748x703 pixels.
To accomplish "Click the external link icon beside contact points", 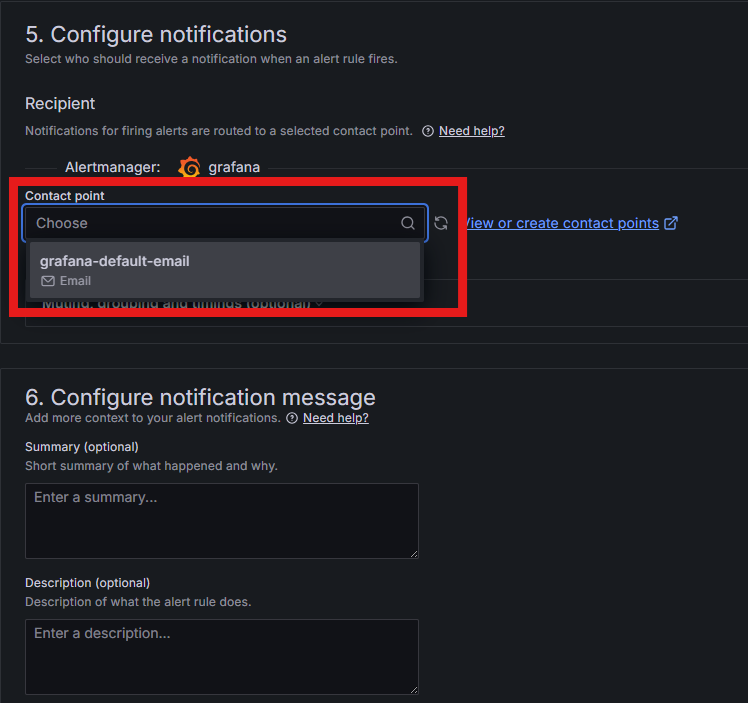I will (671, 223).
